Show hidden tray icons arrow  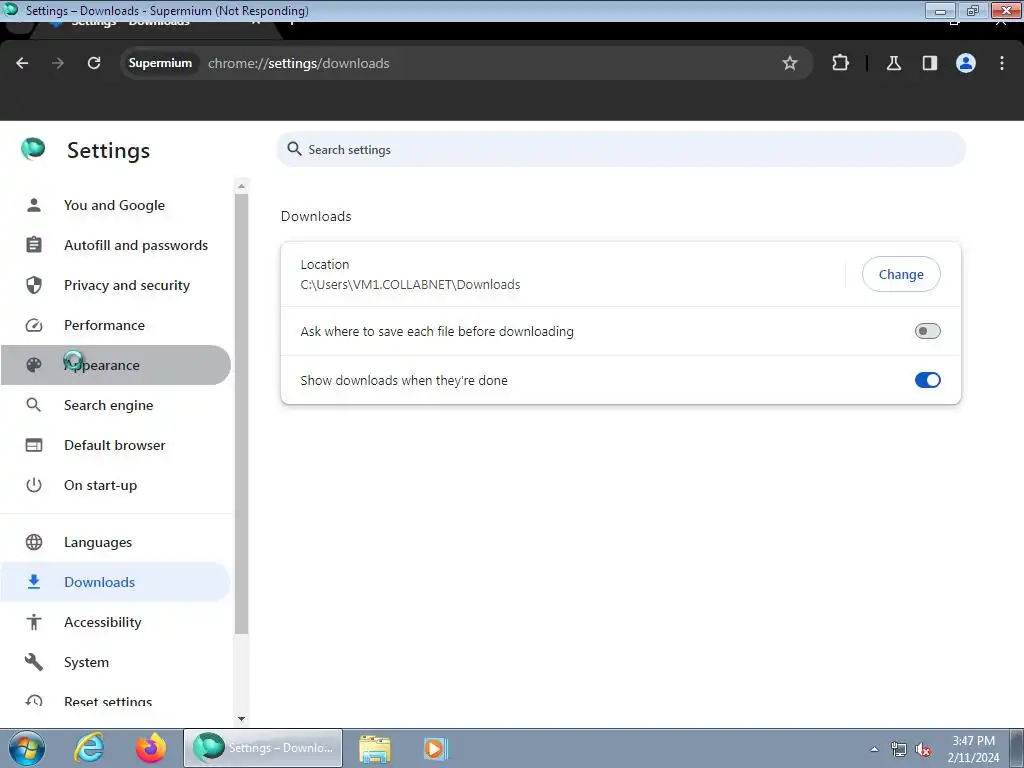coord(874,749)
